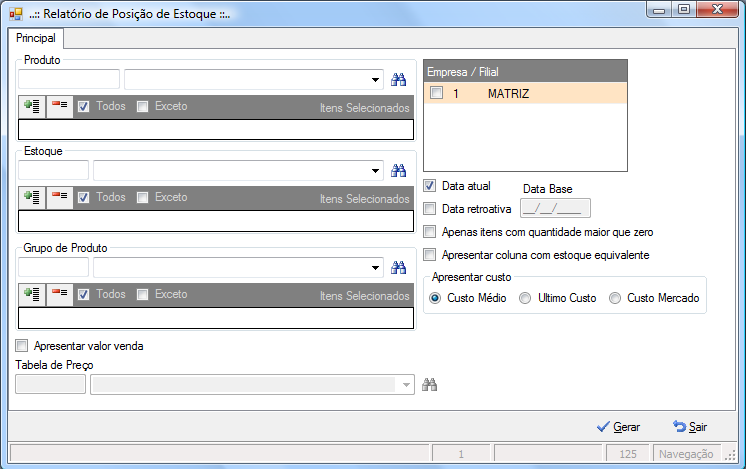Click Itens Selecionados label in Produto section

click(364, 108)
